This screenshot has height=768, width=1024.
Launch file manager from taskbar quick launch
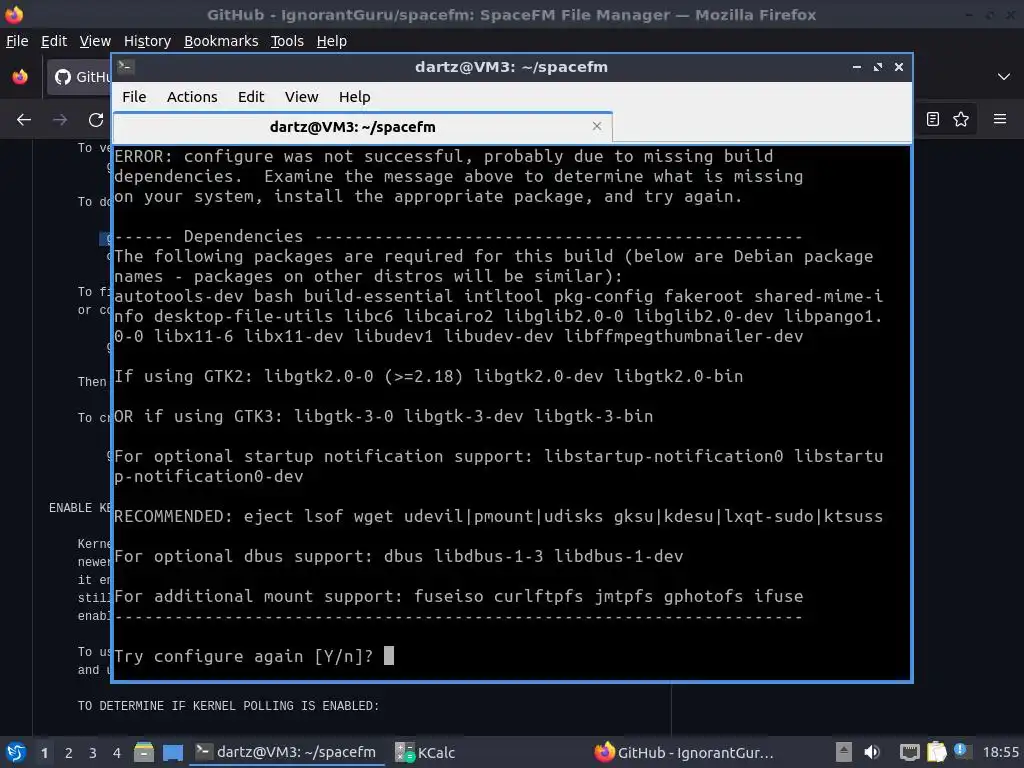(144, 752)
